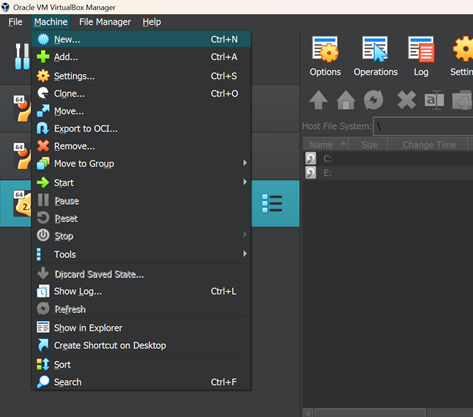
Task: Choose Move... menu entry
Action: coord(141,111)
